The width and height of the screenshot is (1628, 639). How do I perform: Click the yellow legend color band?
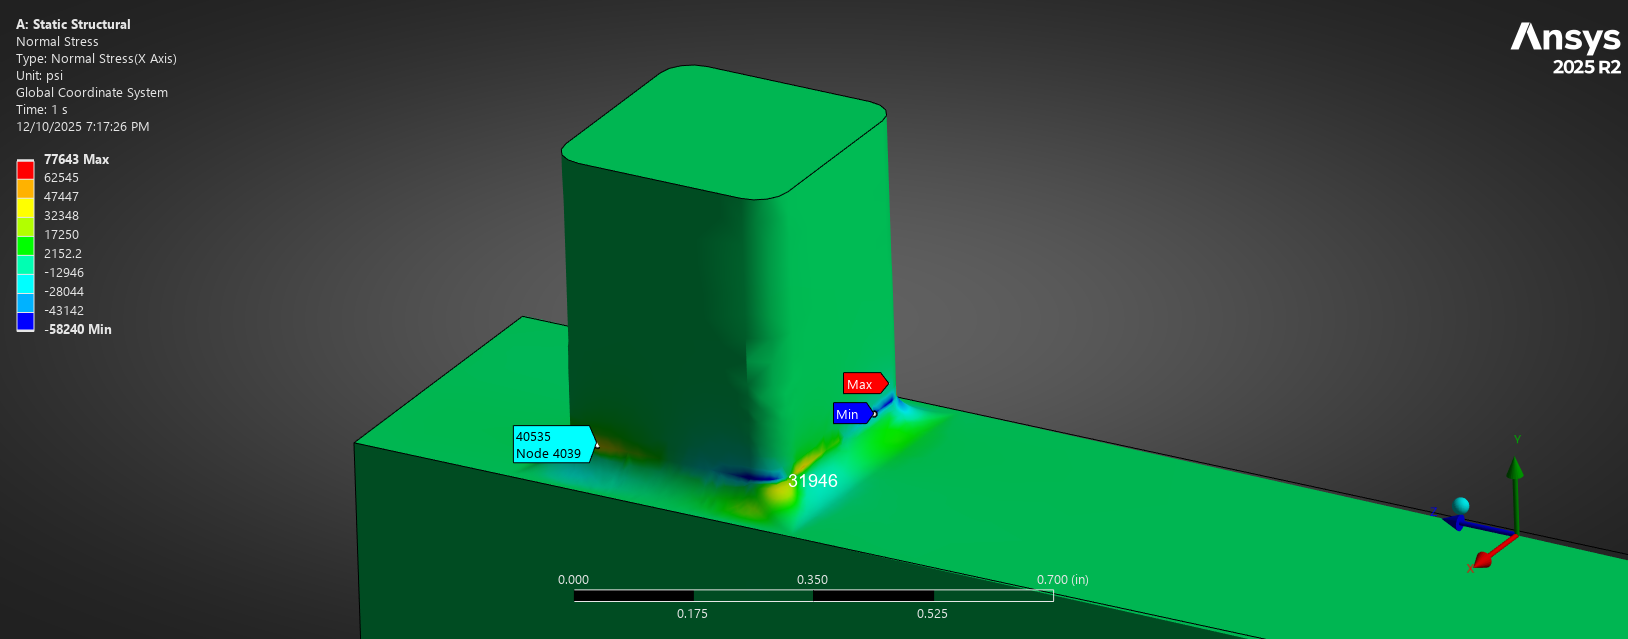pyautogui.click(x=26, y=208)
